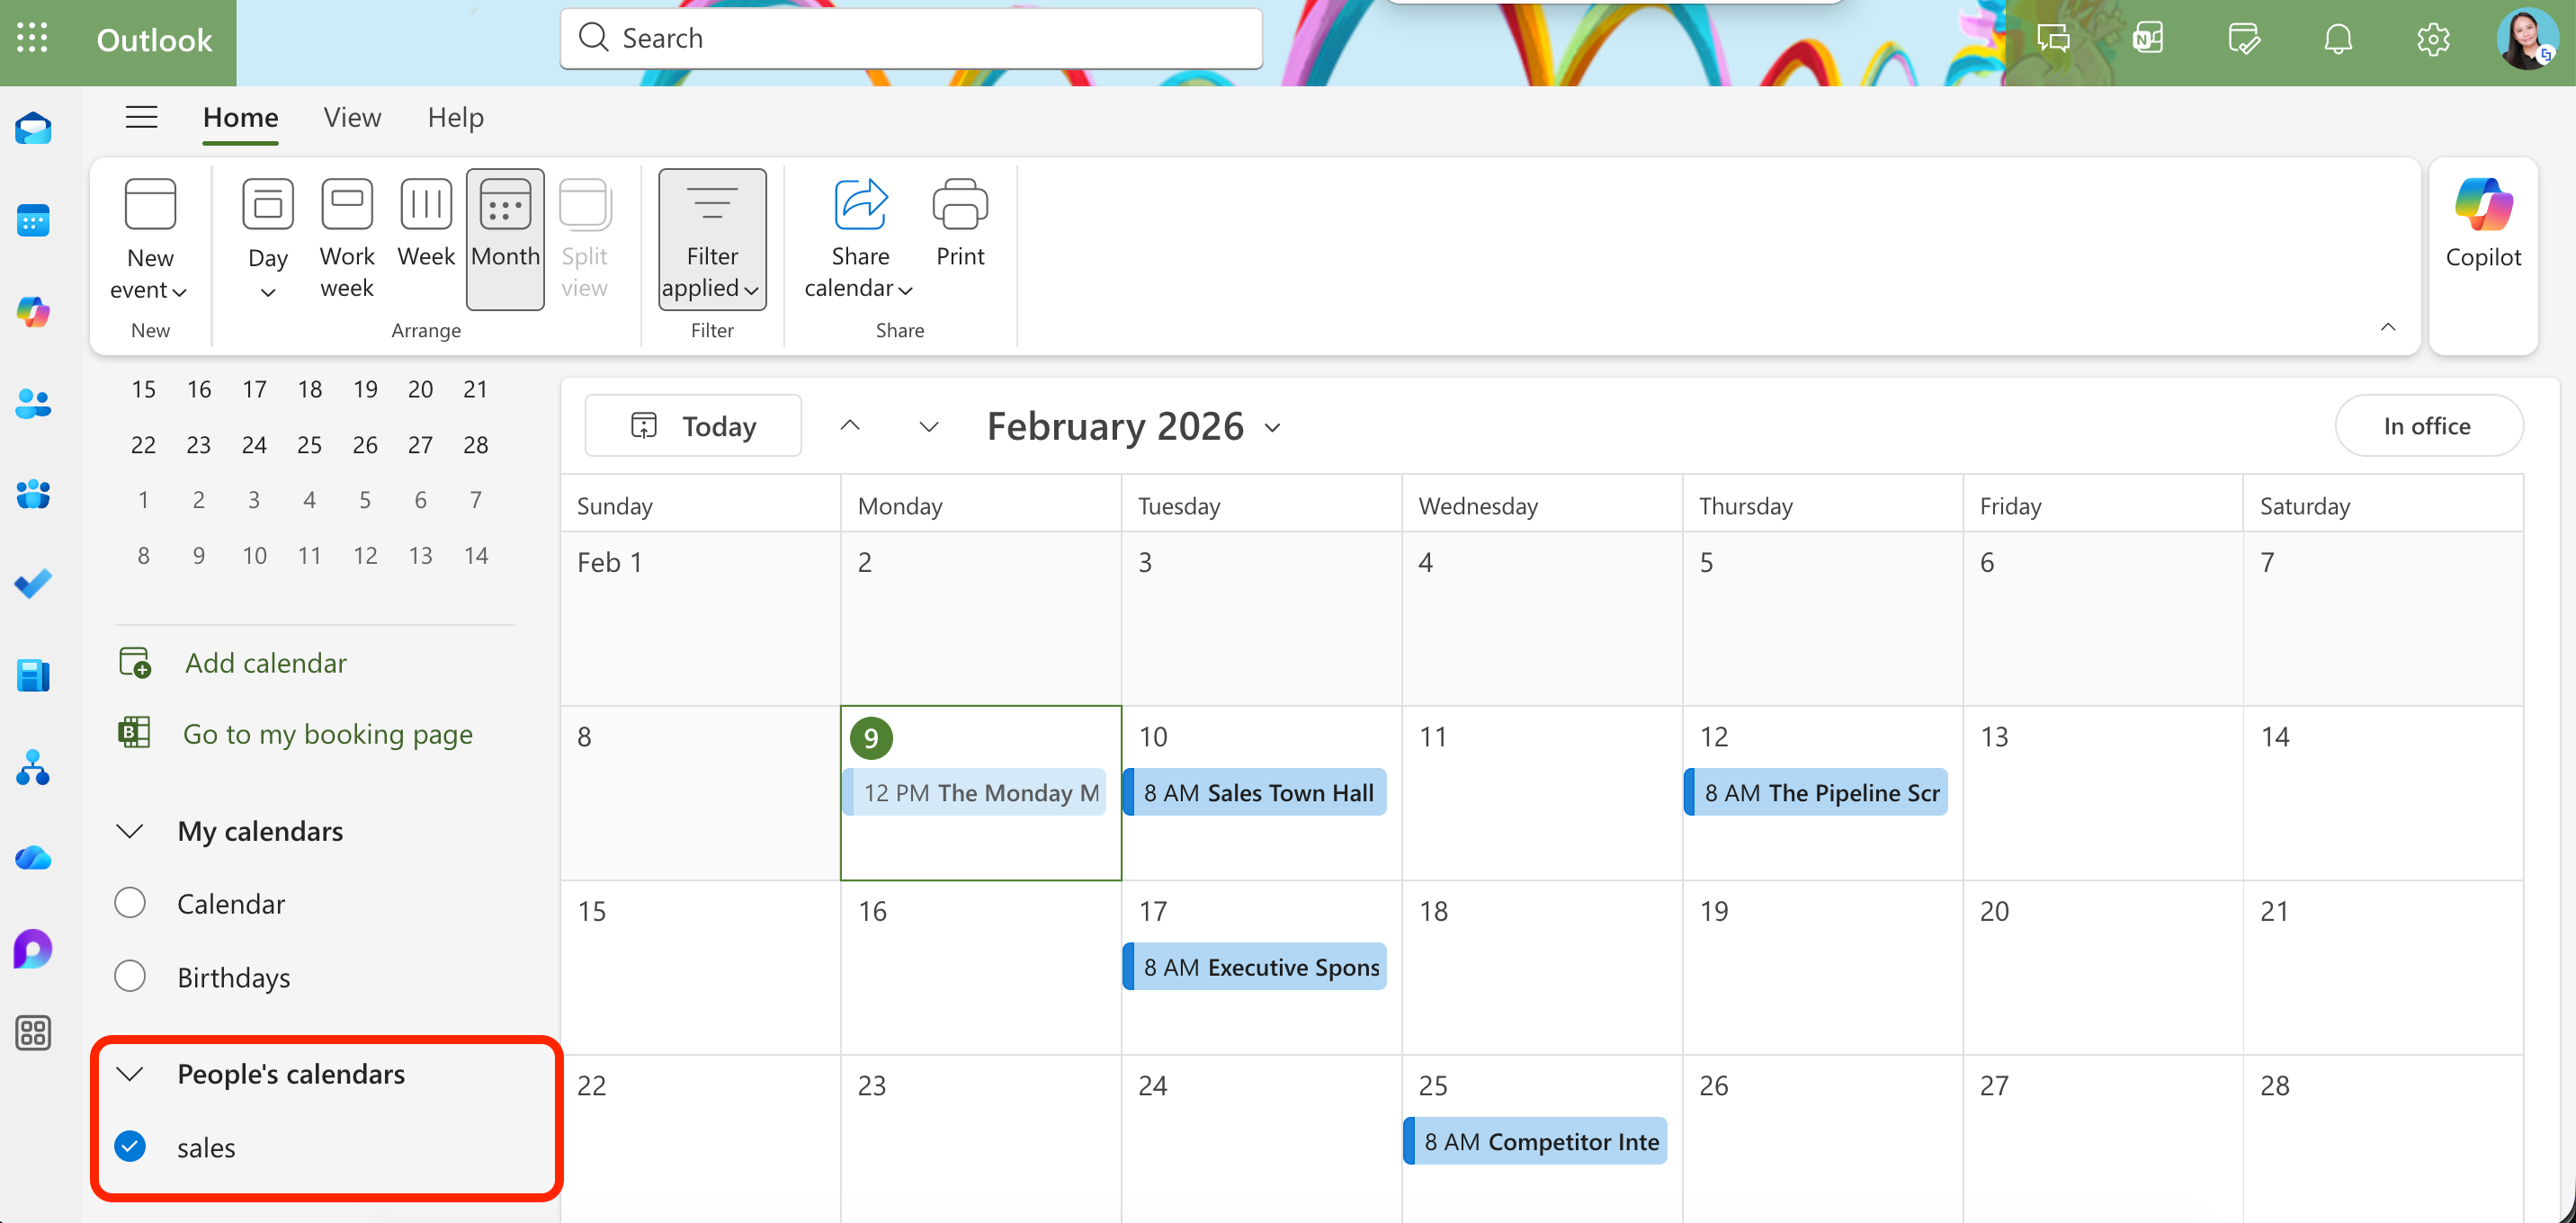
Task: Collapse the People's calendars section
Action: click(x=129, y=1073)
